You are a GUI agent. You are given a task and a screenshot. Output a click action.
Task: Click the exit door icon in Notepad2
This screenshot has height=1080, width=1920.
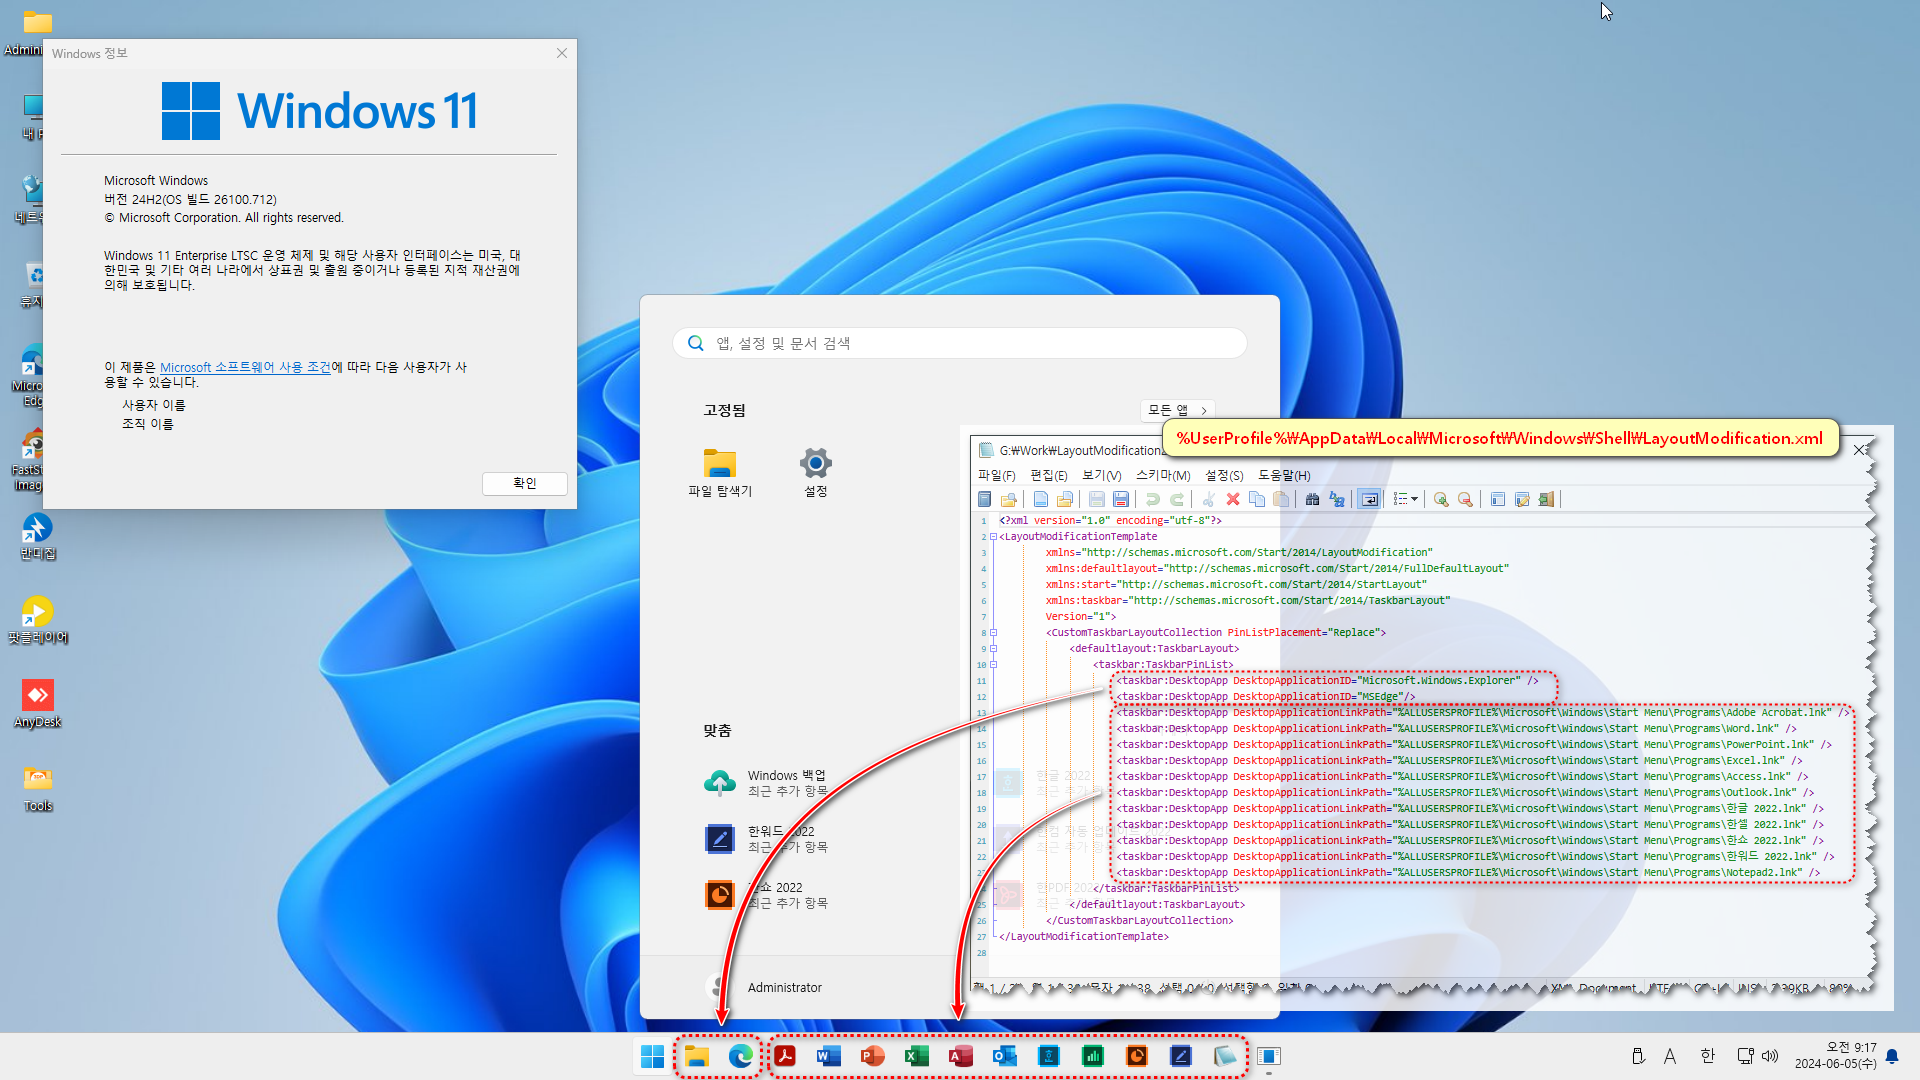[x=1546, y=499]
